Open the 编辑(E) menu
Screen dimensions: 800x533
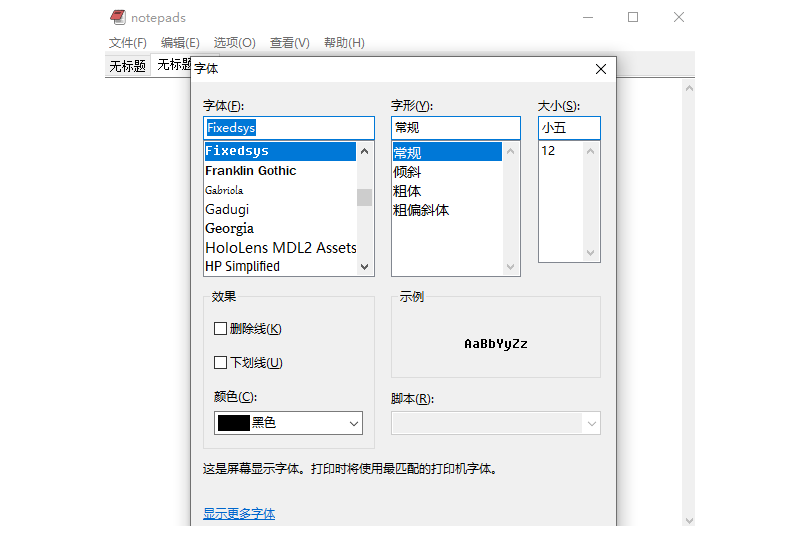[180, 43]
